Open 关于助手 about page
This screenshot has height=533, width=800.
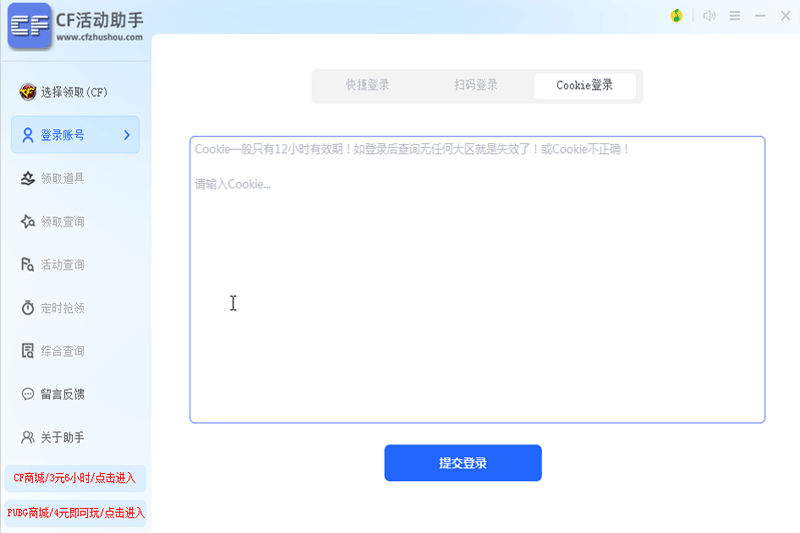(x=76, y=437)
